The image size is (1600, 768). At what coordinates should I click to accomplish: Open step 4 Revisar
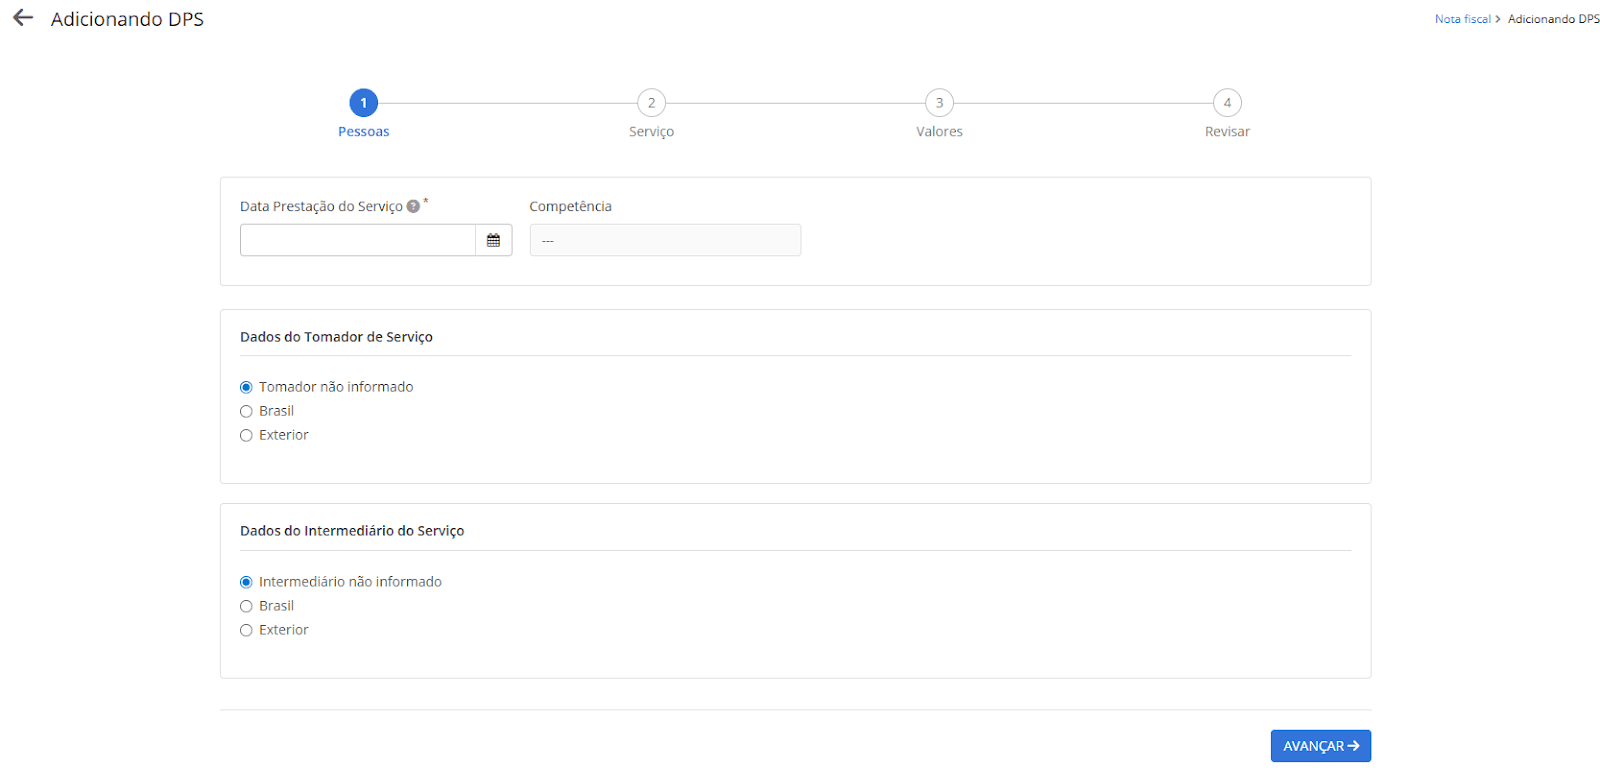pos(1227,103)
